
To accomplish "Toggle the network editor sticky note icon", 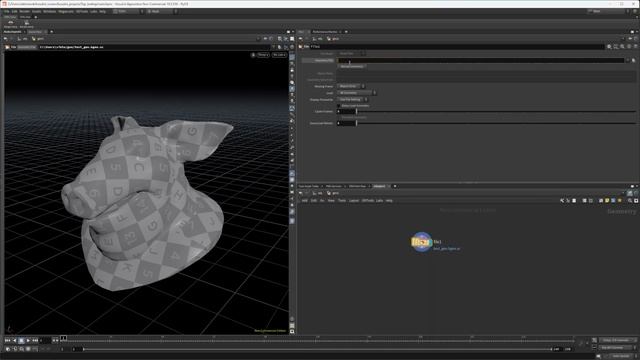I will point(607,201).
